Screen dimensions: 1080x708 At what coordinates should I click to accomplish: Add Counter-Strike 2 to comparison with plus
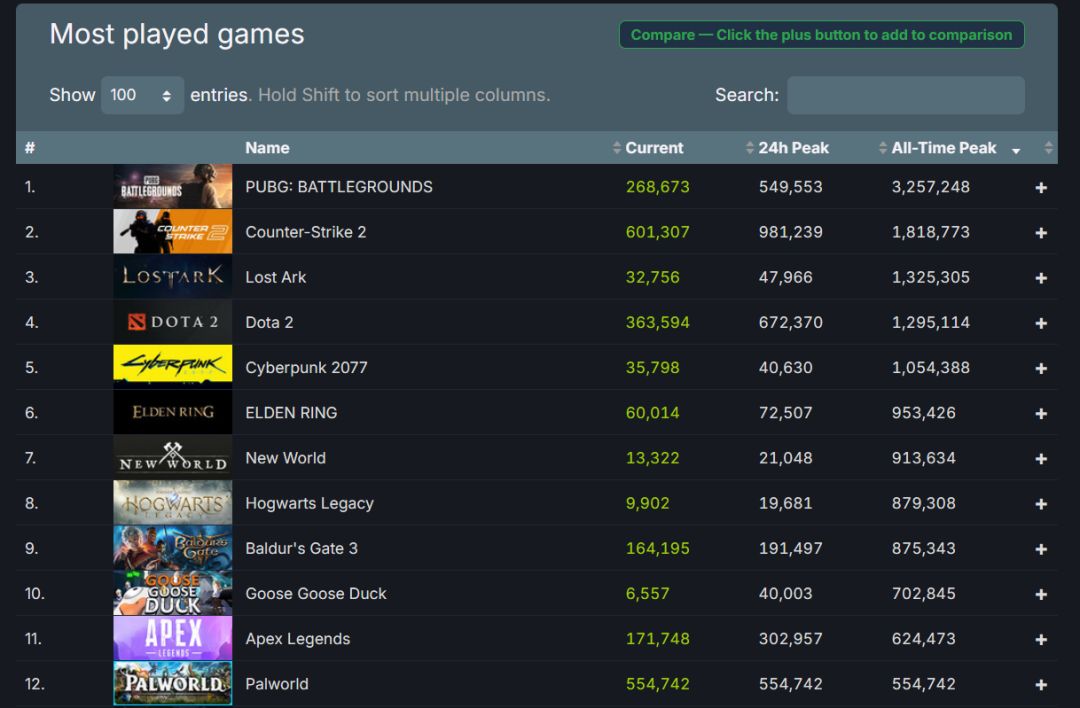tap(1041, 233)
